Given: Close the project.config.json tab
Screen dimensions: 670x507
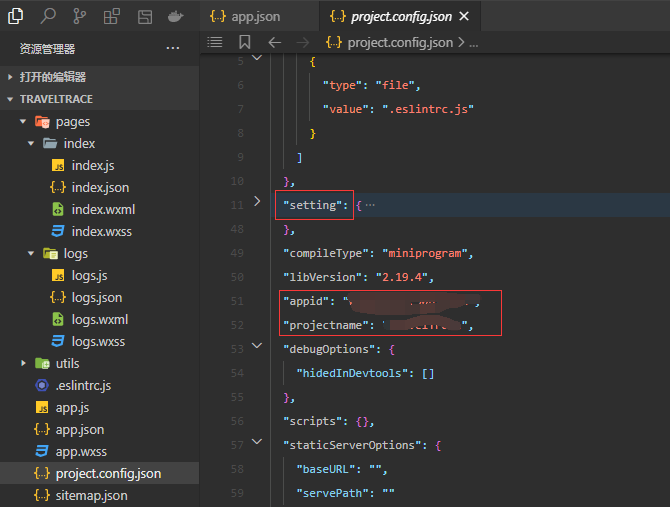Looking at the screenshot, I should coord(464,16).
